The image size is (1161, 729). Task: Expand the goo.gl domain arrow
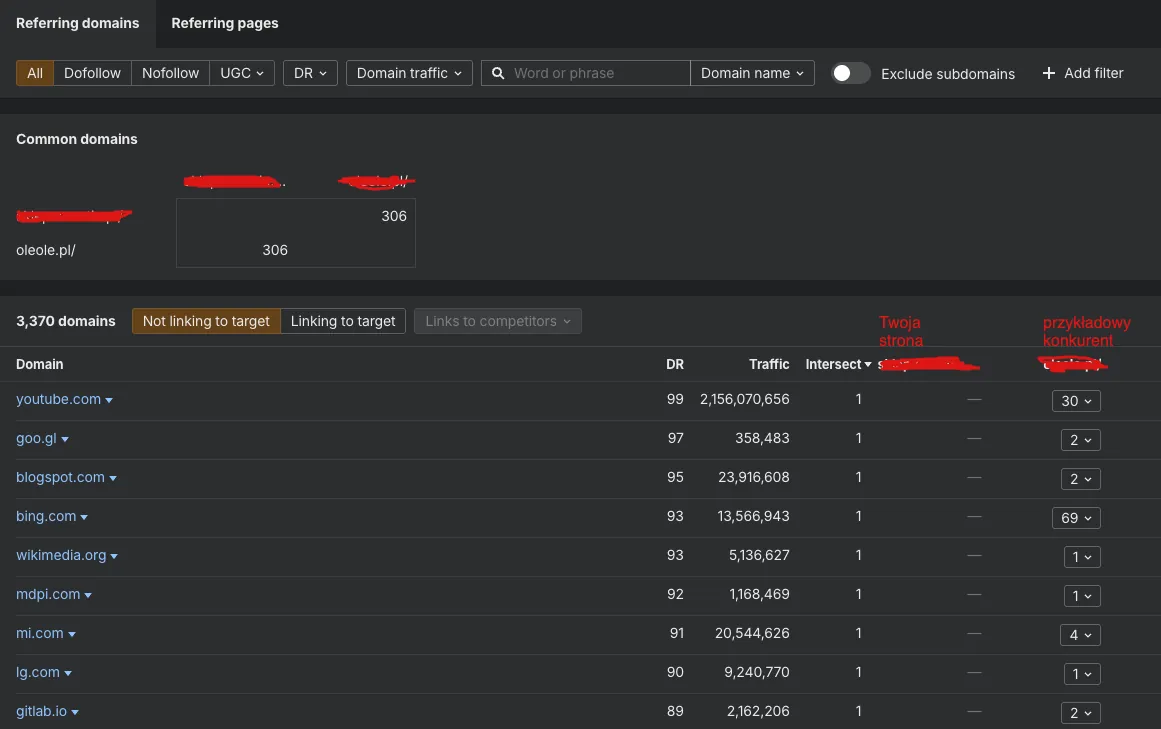65,440
